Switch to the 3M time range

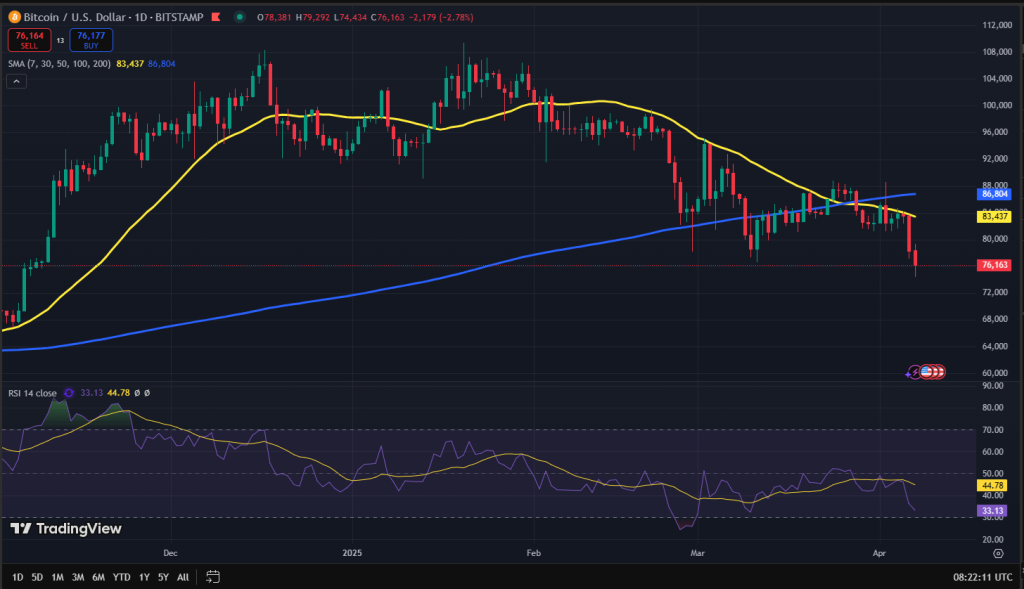point(78,577)
